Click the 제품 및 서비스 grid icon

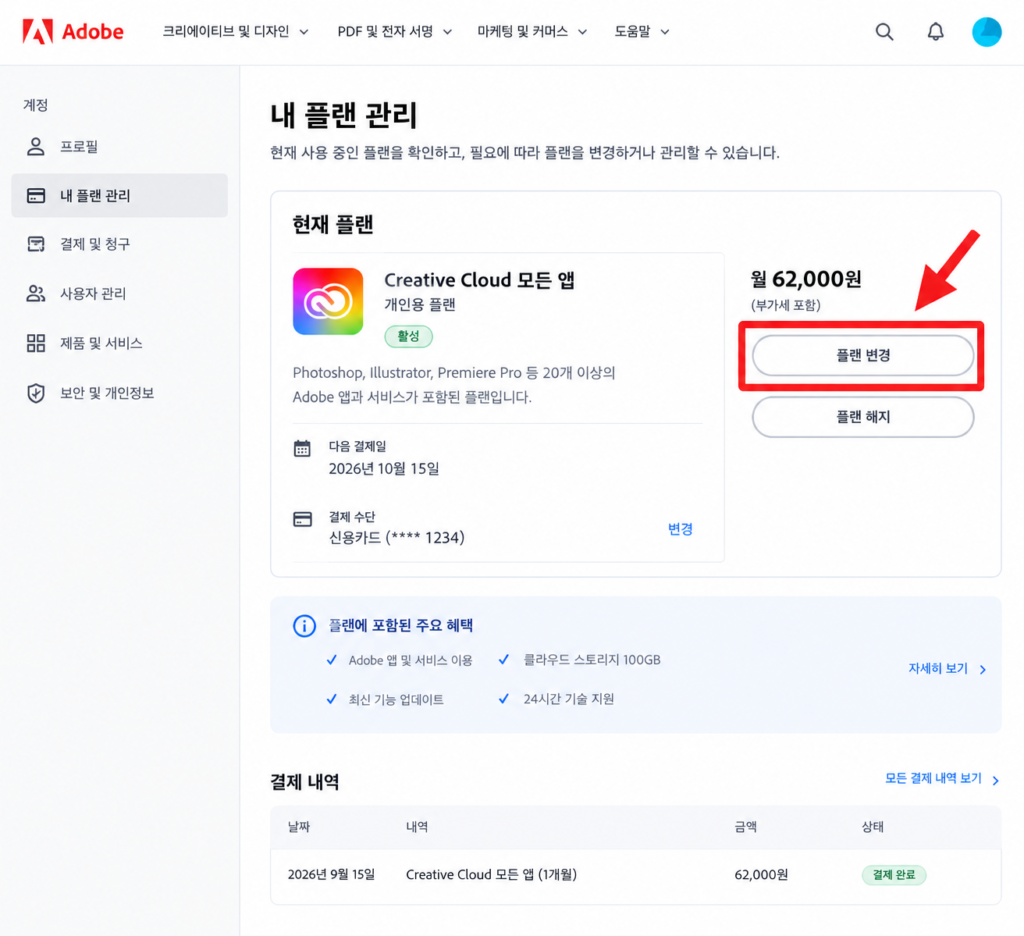(x=36, y=343)
